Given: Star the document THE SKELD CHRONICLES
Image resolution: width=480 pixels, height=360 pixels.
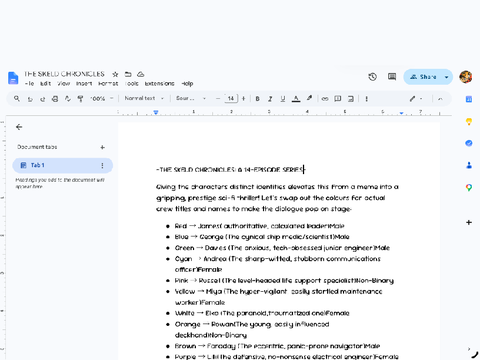Looking at the screenshot, I should (115, 74).
